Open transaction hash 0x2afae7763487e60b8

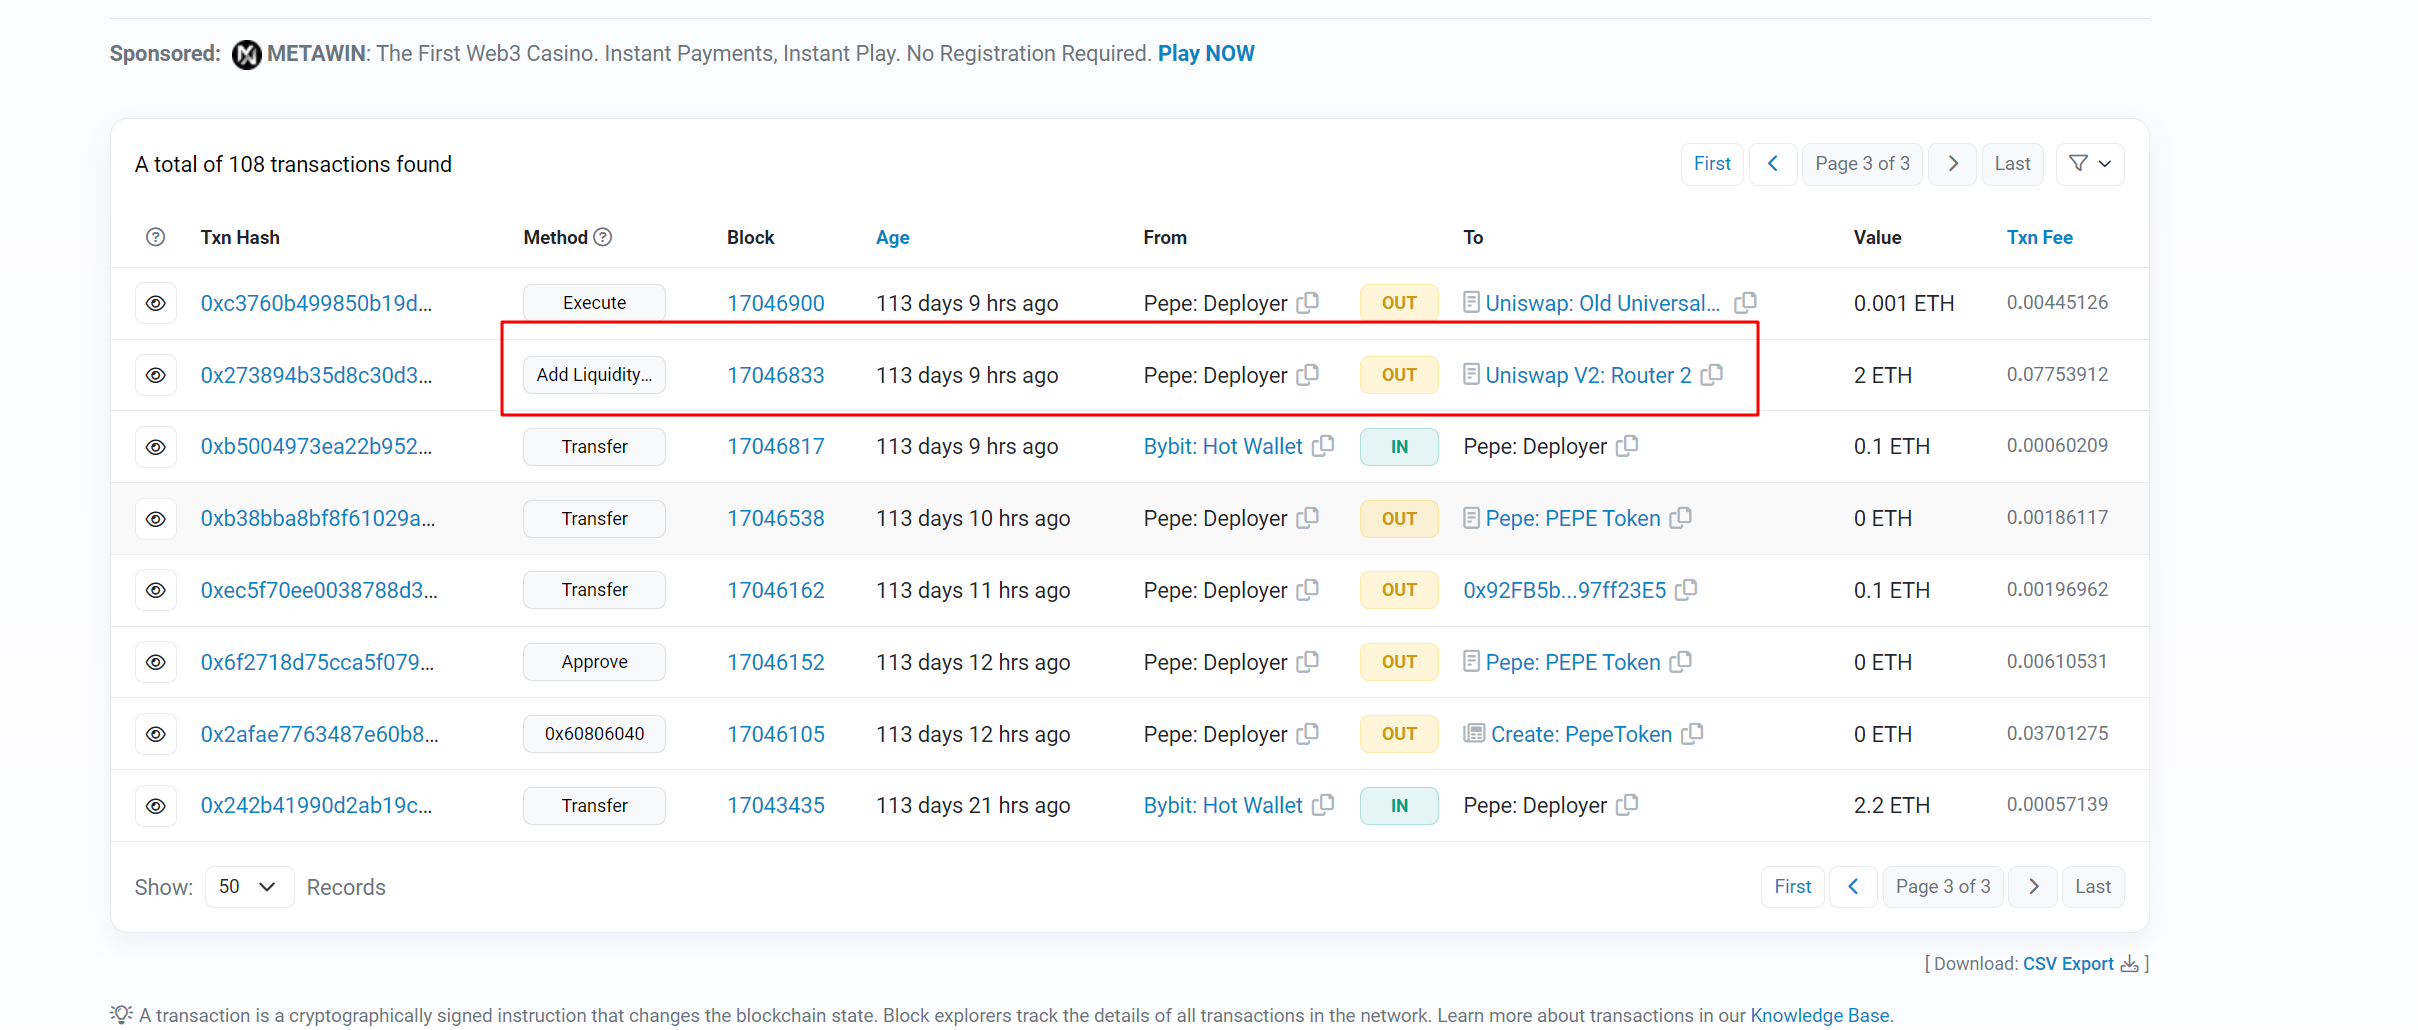[319, 735]
